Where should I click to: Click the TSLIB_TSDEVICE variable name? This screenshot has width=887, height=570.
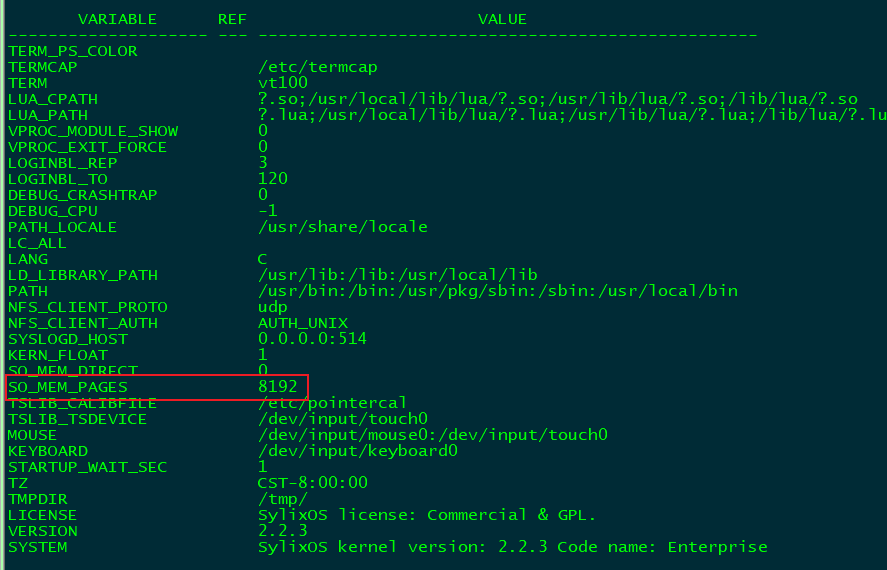click(x=77, y=420)
